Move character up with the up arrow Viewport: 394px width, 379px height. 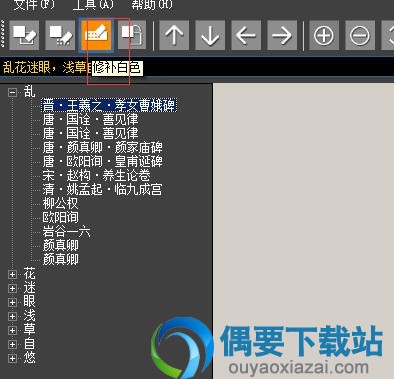pos(174,35)
